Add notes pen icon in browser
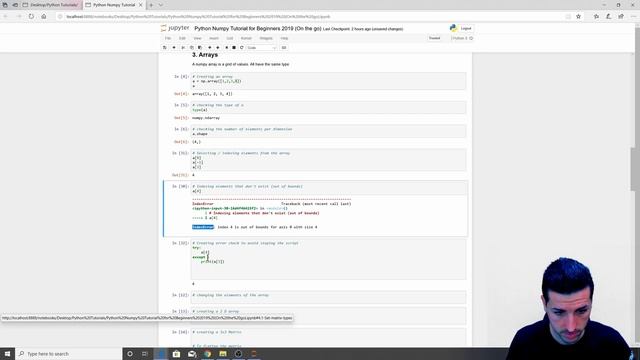Viewport: 640px width, 360px height. click(x=609, y=17)
